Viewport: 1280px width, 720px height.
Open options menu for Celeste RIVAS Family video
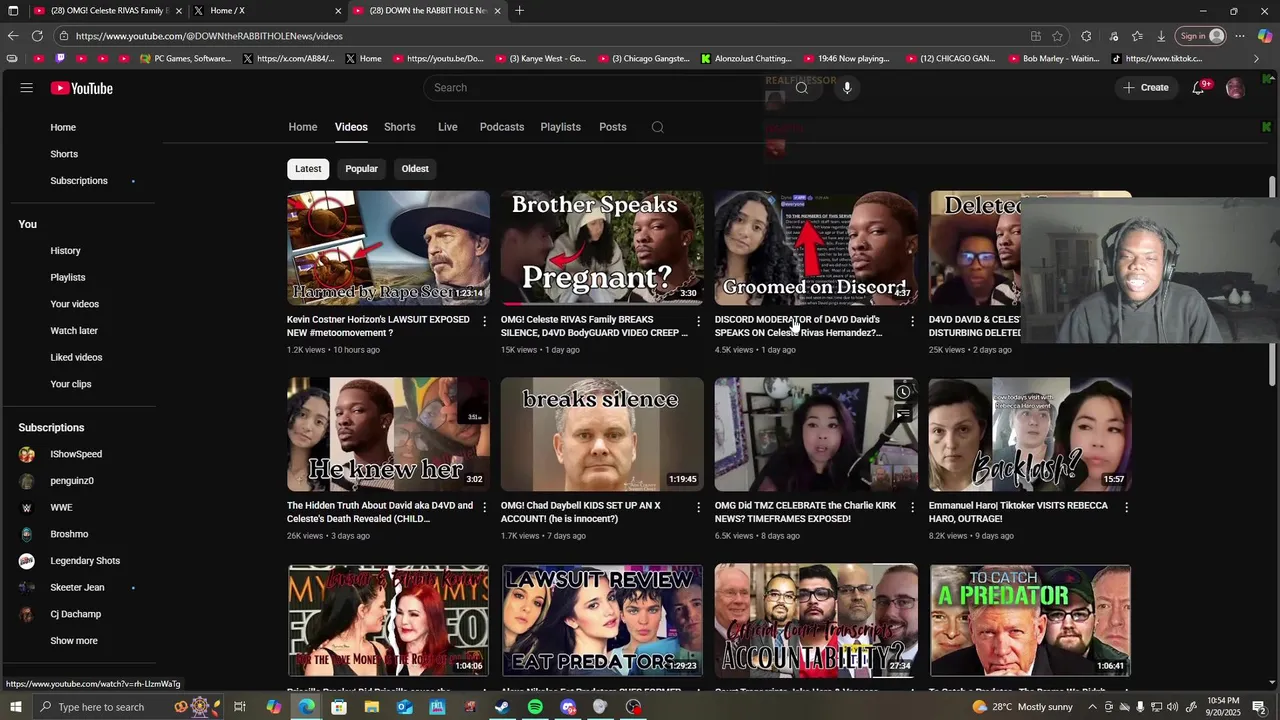(698, 321)
